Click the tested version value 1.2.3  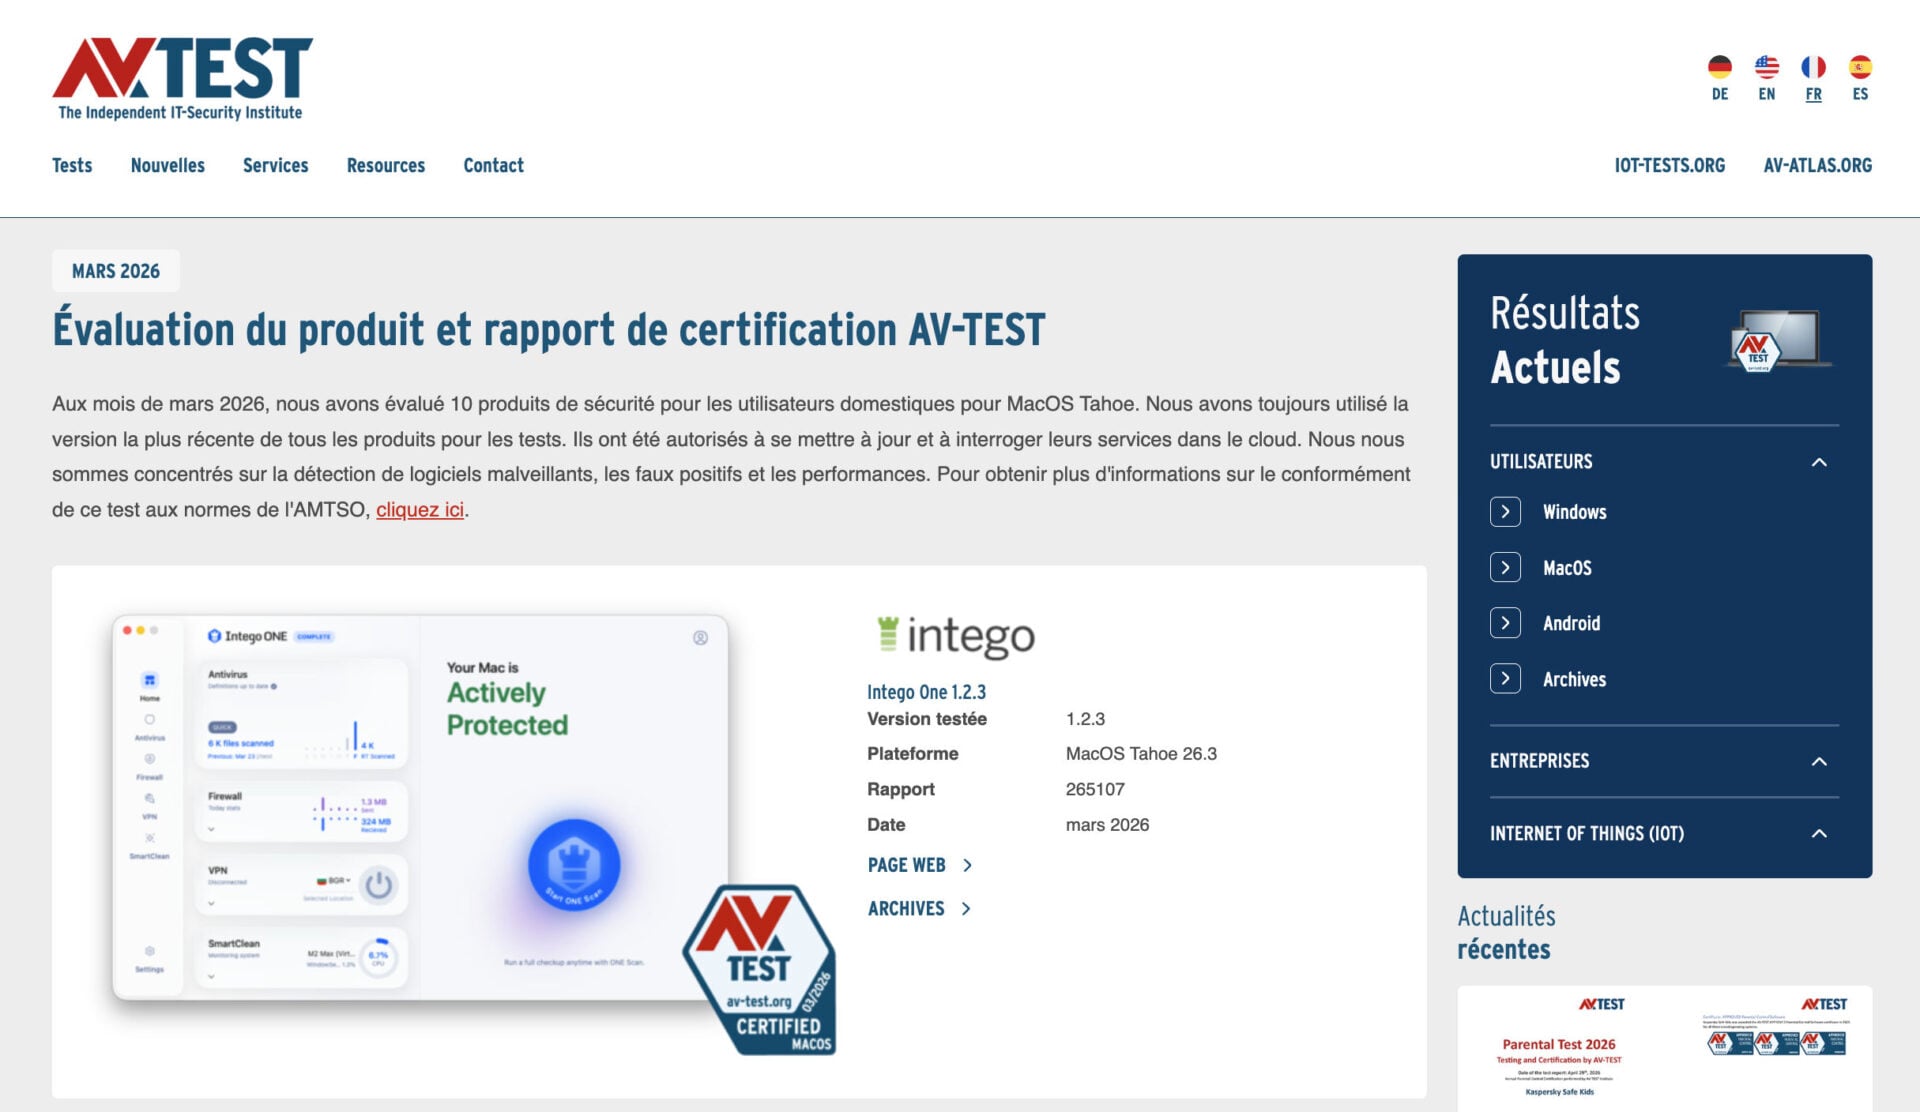(1085, 719)
